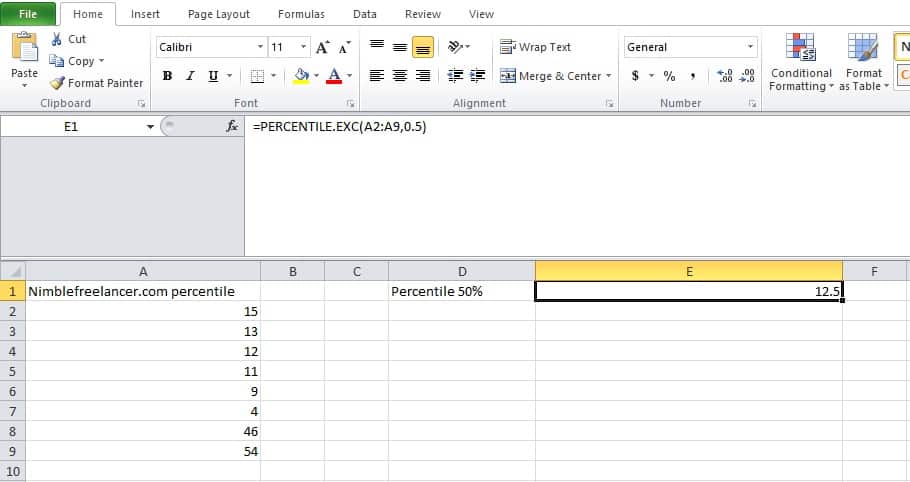Screen dimensions: 910x482
Task: Open the Merge & Center dropdown arrow
Action: point(608,76)
